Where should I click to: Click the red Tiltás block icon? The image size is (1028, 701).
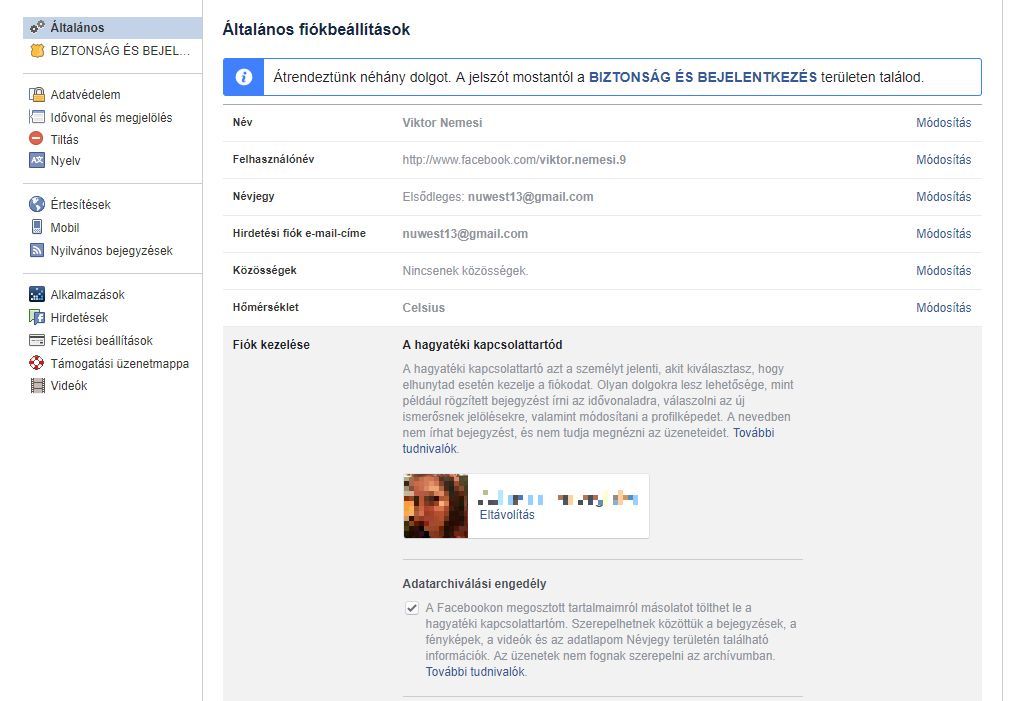point(37,139)
